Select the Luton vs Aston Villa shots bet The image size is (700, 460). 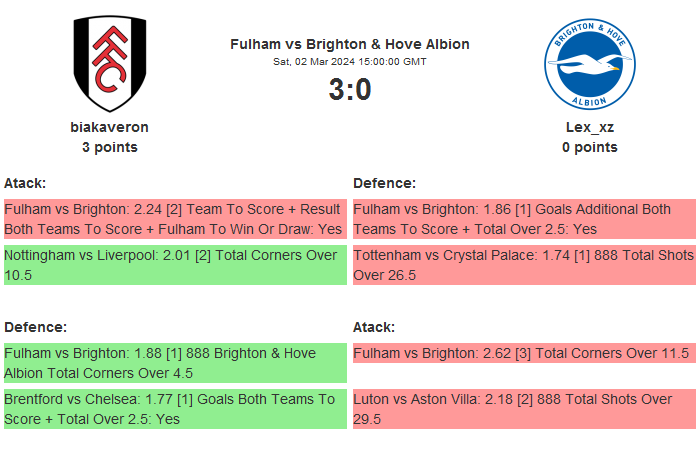524,409
